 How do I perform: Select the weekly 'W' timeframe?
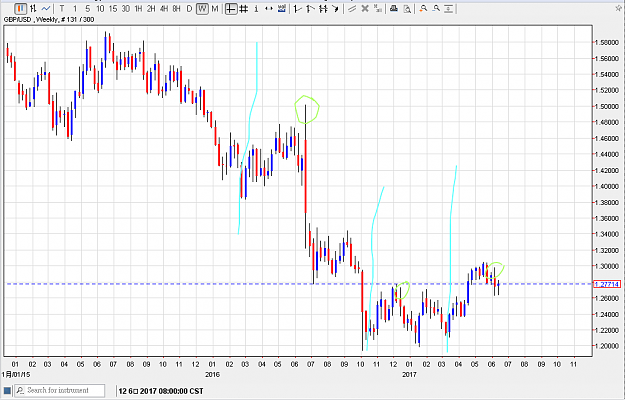point(202,8)
